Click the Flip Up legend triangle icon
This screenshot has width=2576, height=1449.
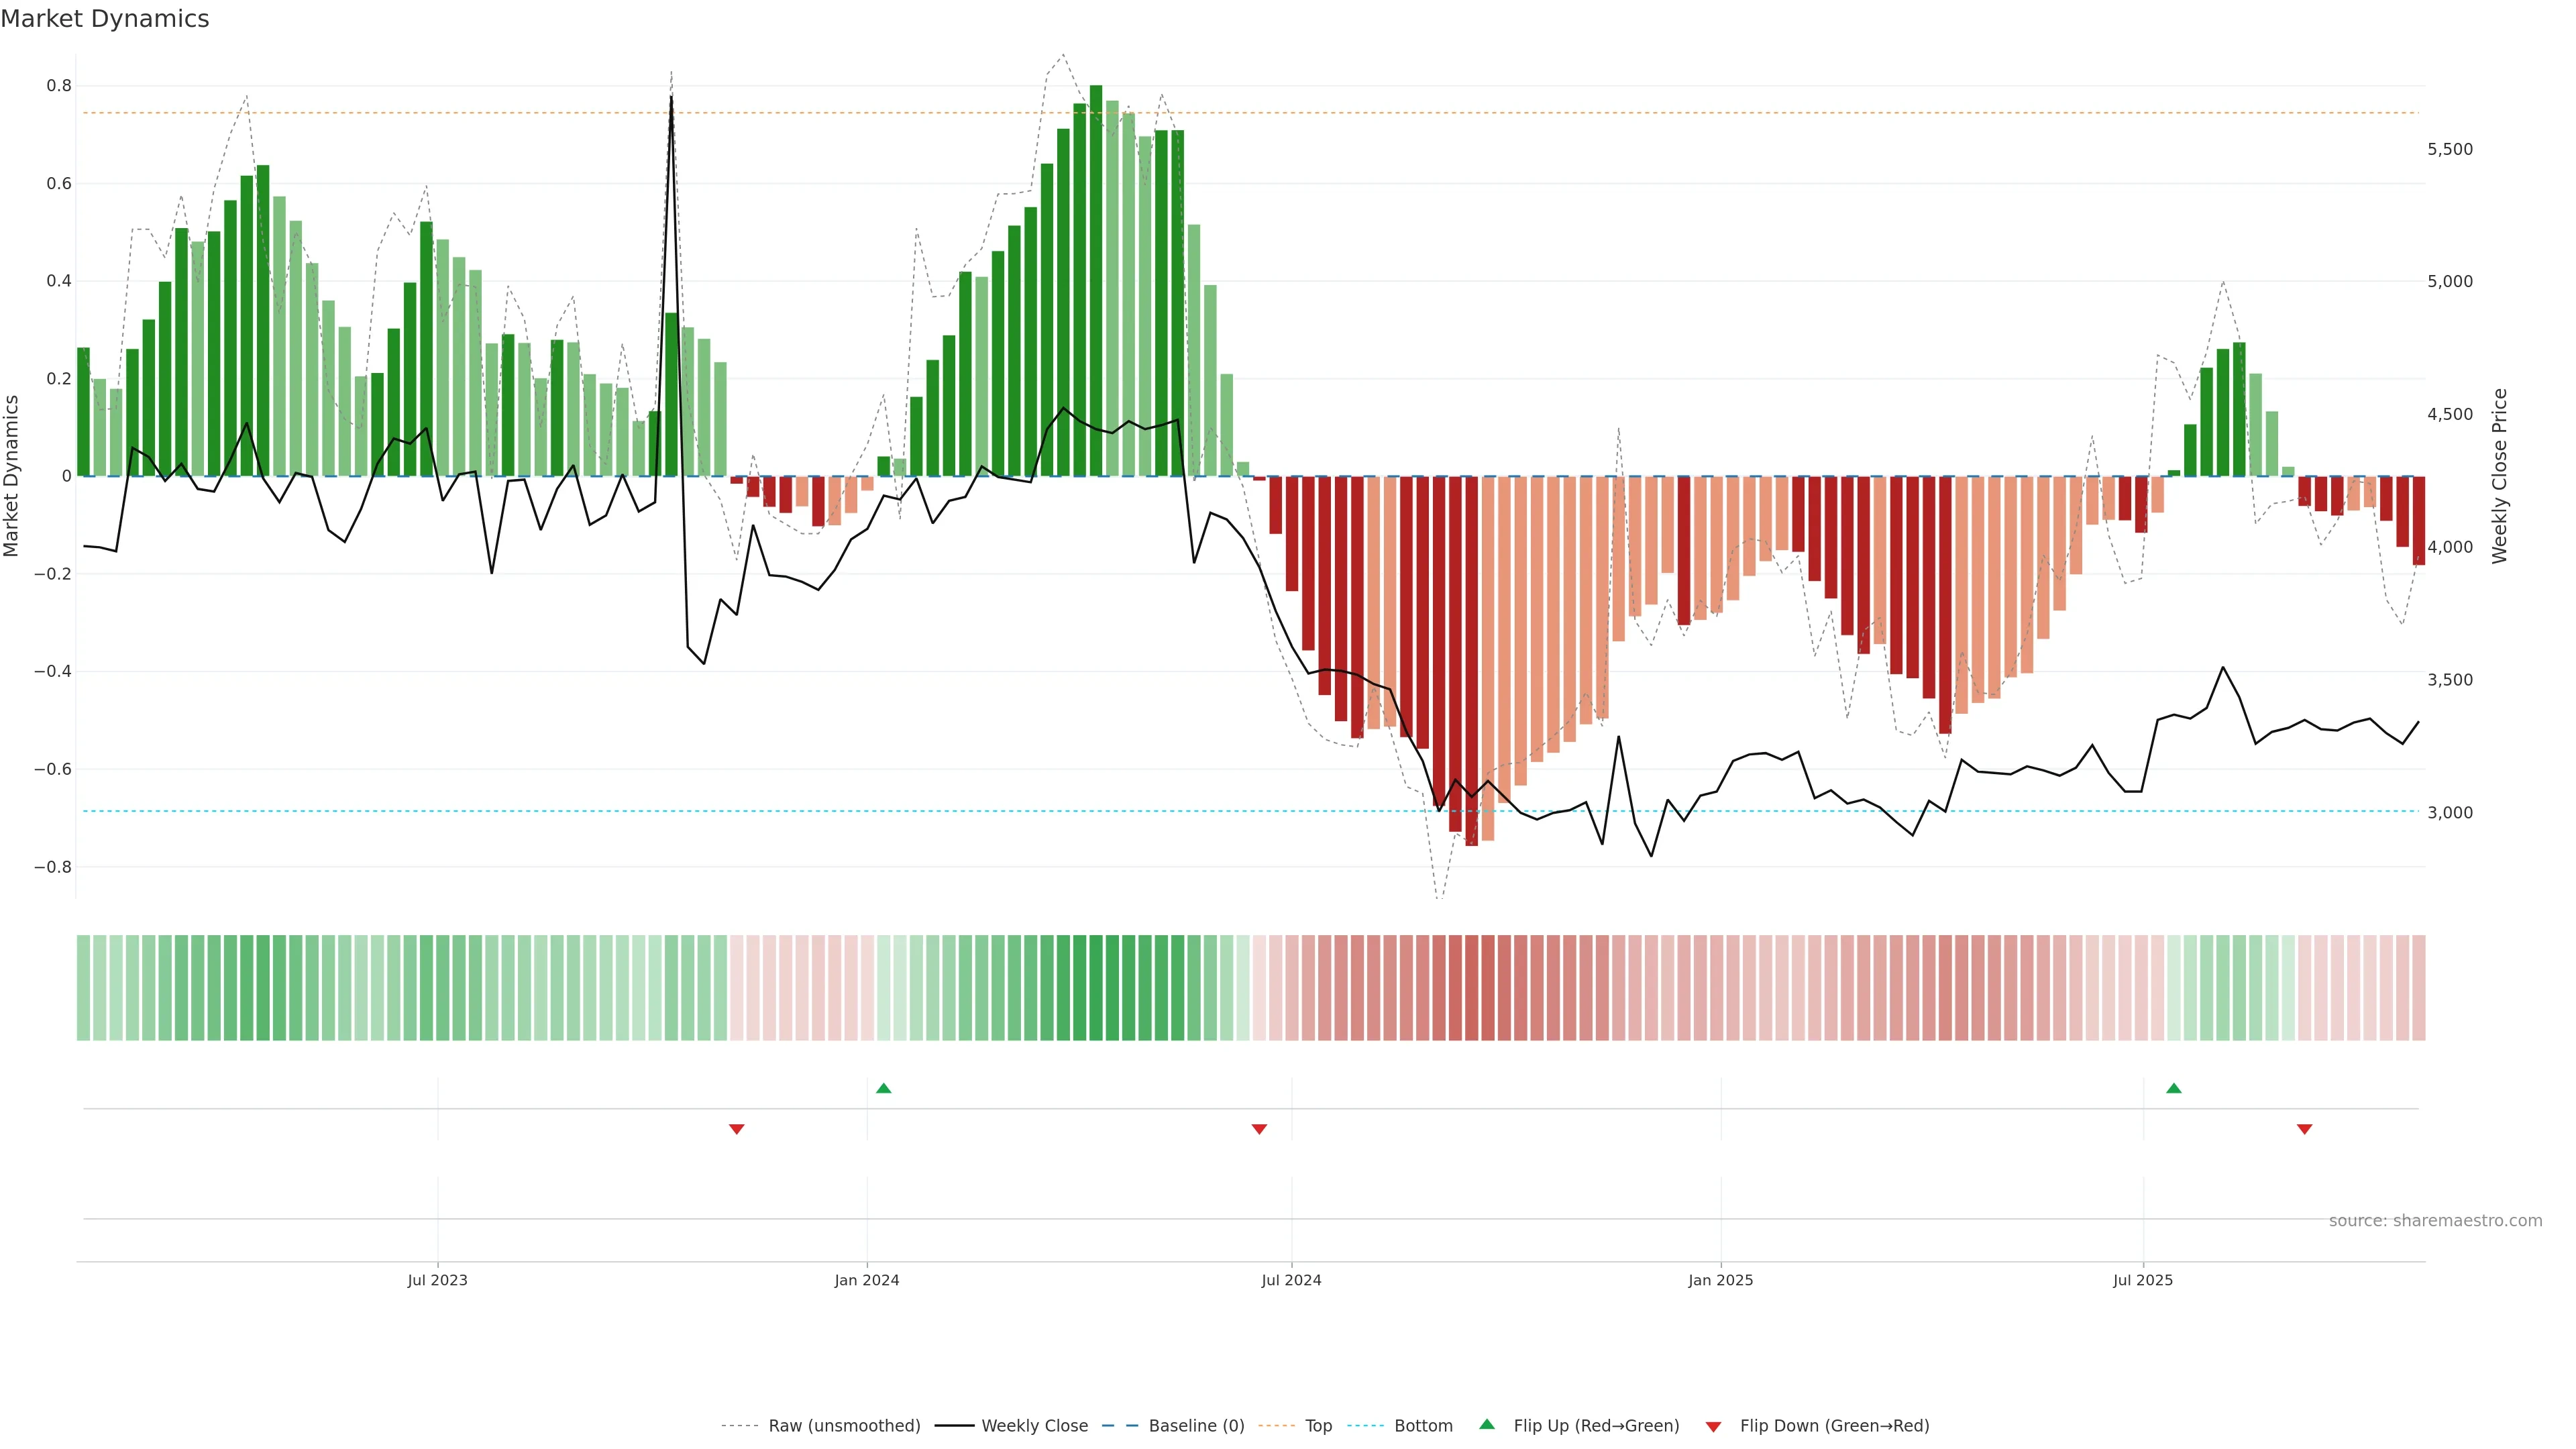(1487, 1425)
